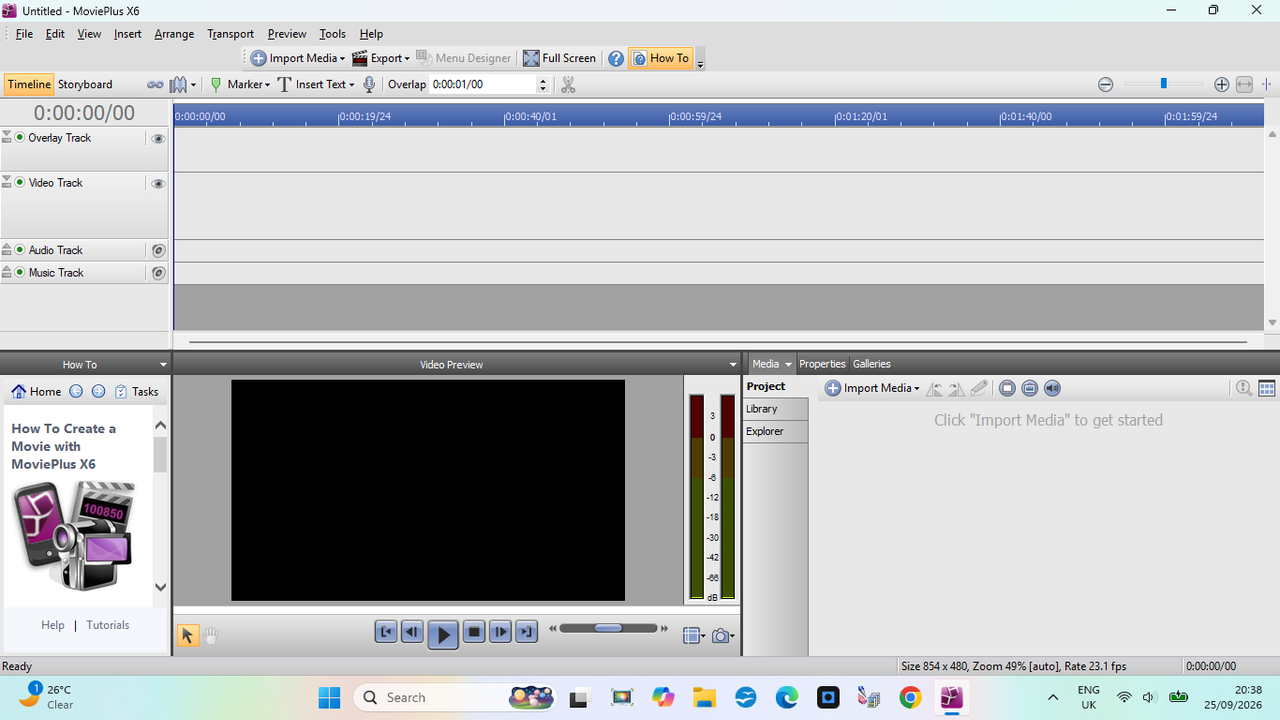Click the timeline zoom slider handle
Screen dimensions: 1280x720
click(1163, 84)
